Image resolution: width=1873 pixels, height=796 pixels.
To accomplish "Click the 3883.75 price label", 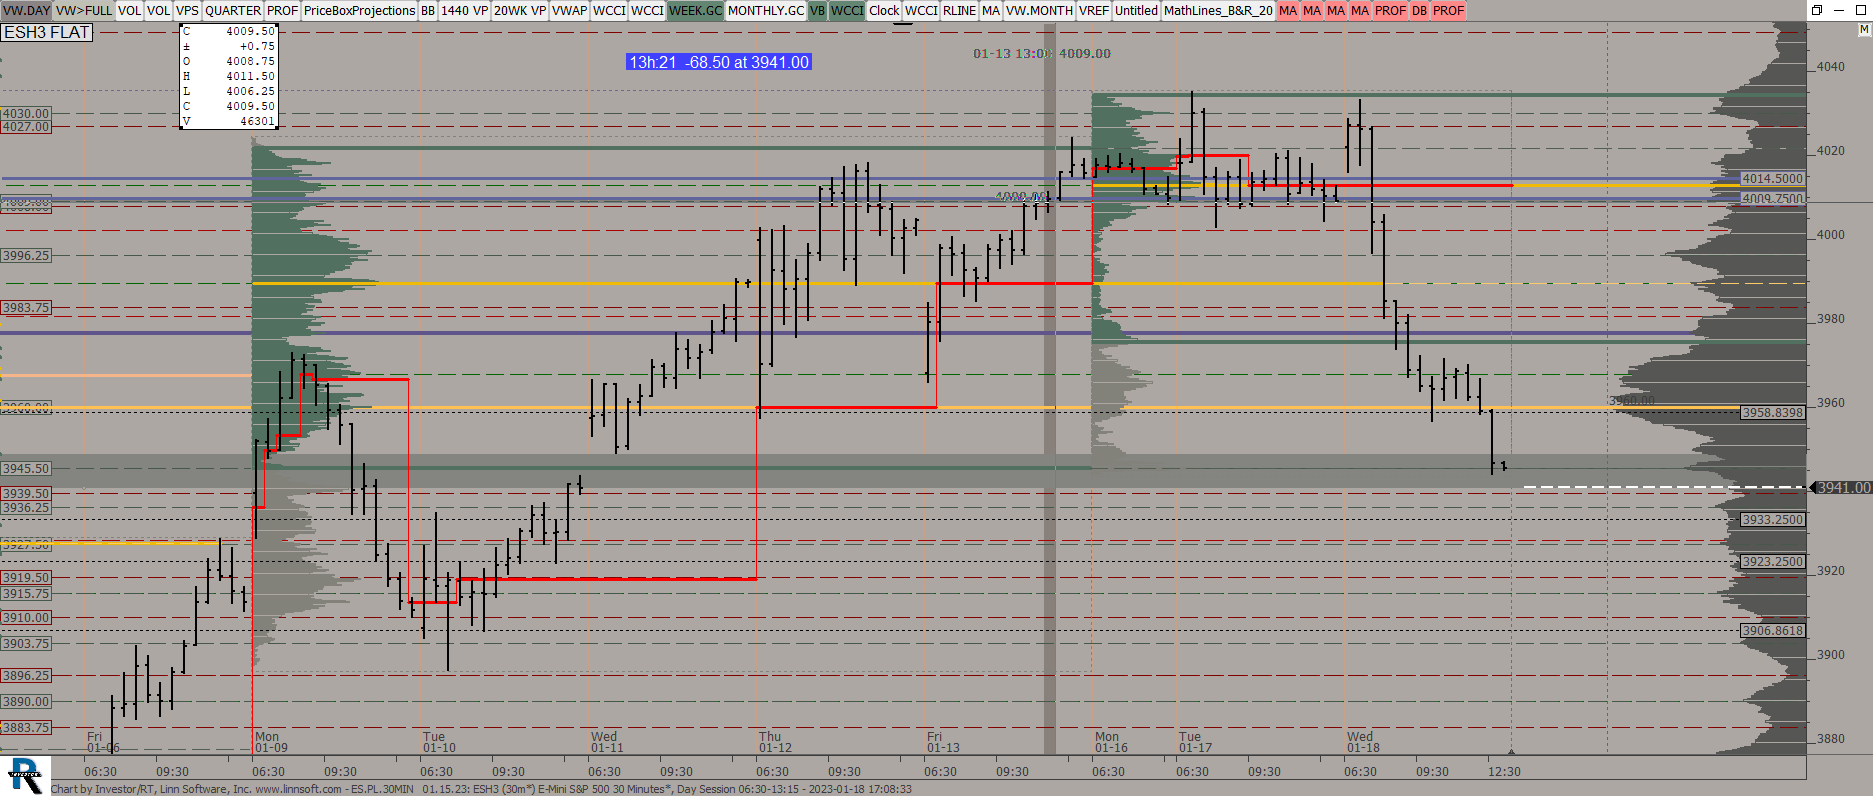I will [x=26, y=728].
